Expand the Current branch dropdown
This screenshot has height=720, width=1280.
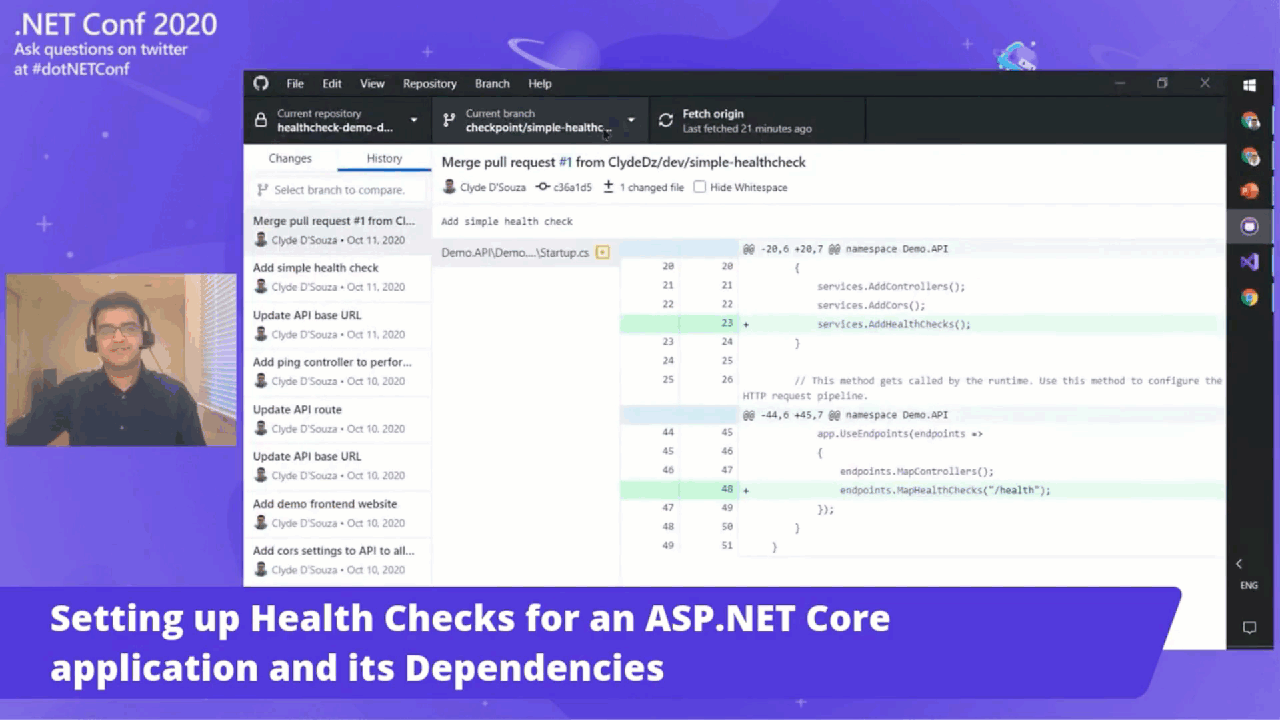(540, 121)
